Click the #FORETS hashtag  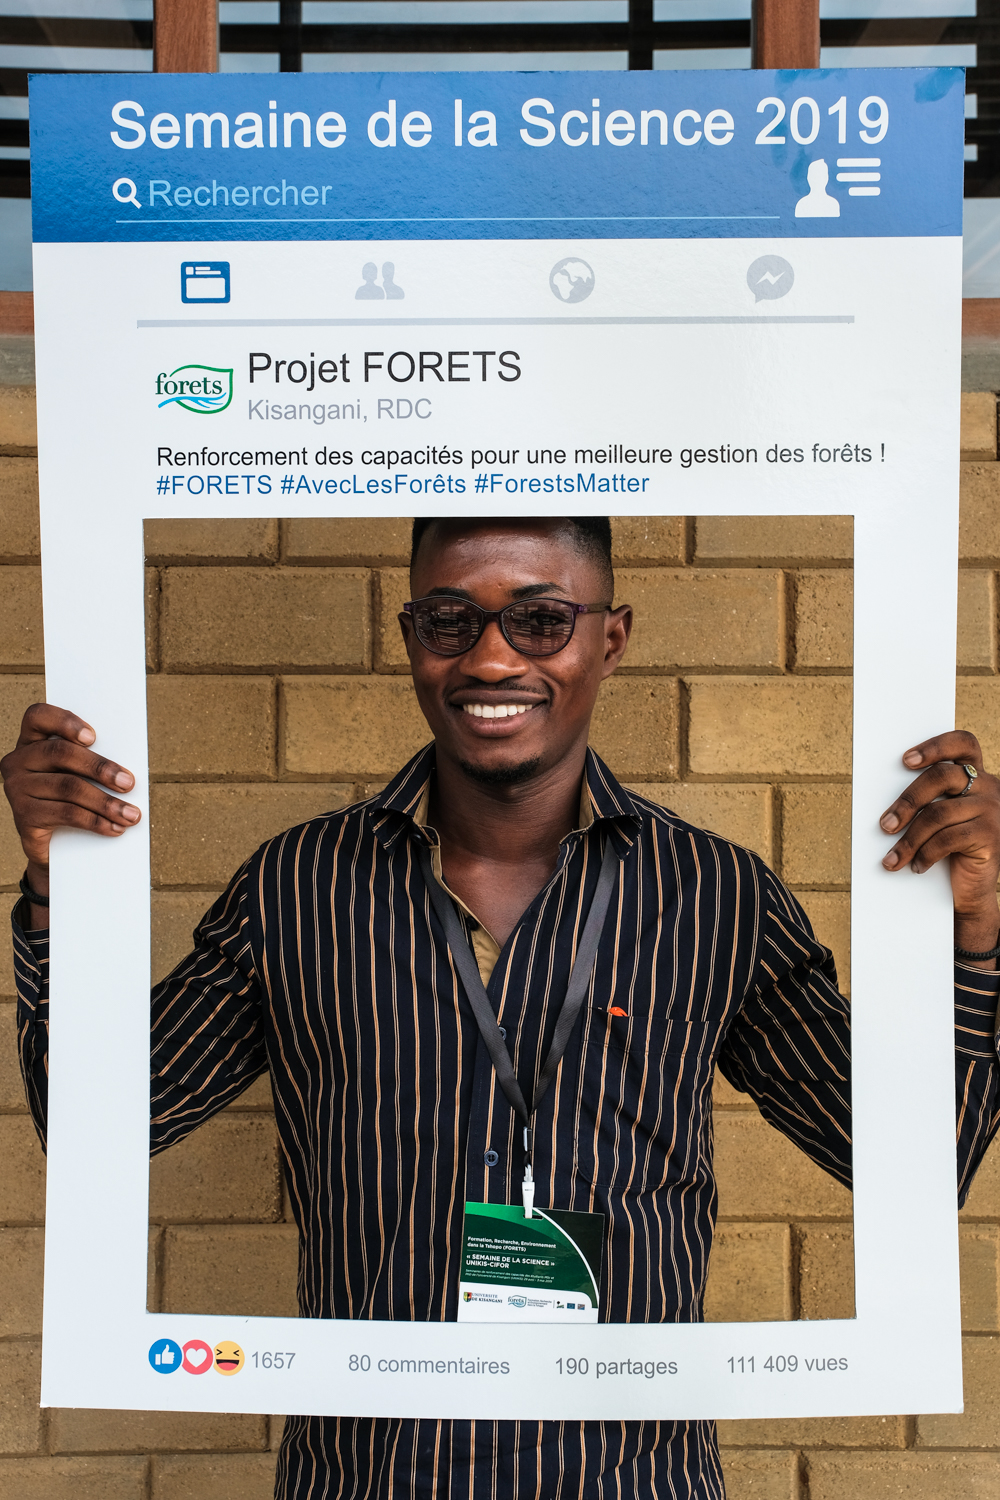[x=214, y=485]
